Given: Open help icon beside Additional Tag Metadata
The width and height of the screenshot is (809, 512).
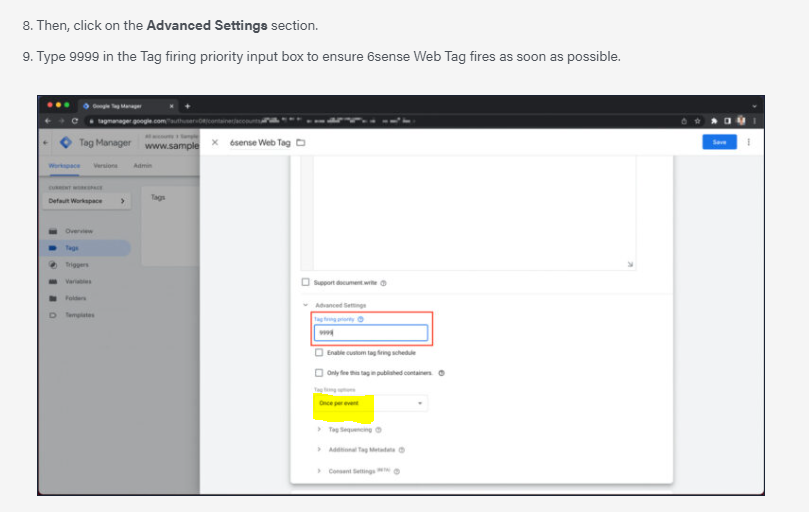Looking at the screenshot, I should coord(402,450).
